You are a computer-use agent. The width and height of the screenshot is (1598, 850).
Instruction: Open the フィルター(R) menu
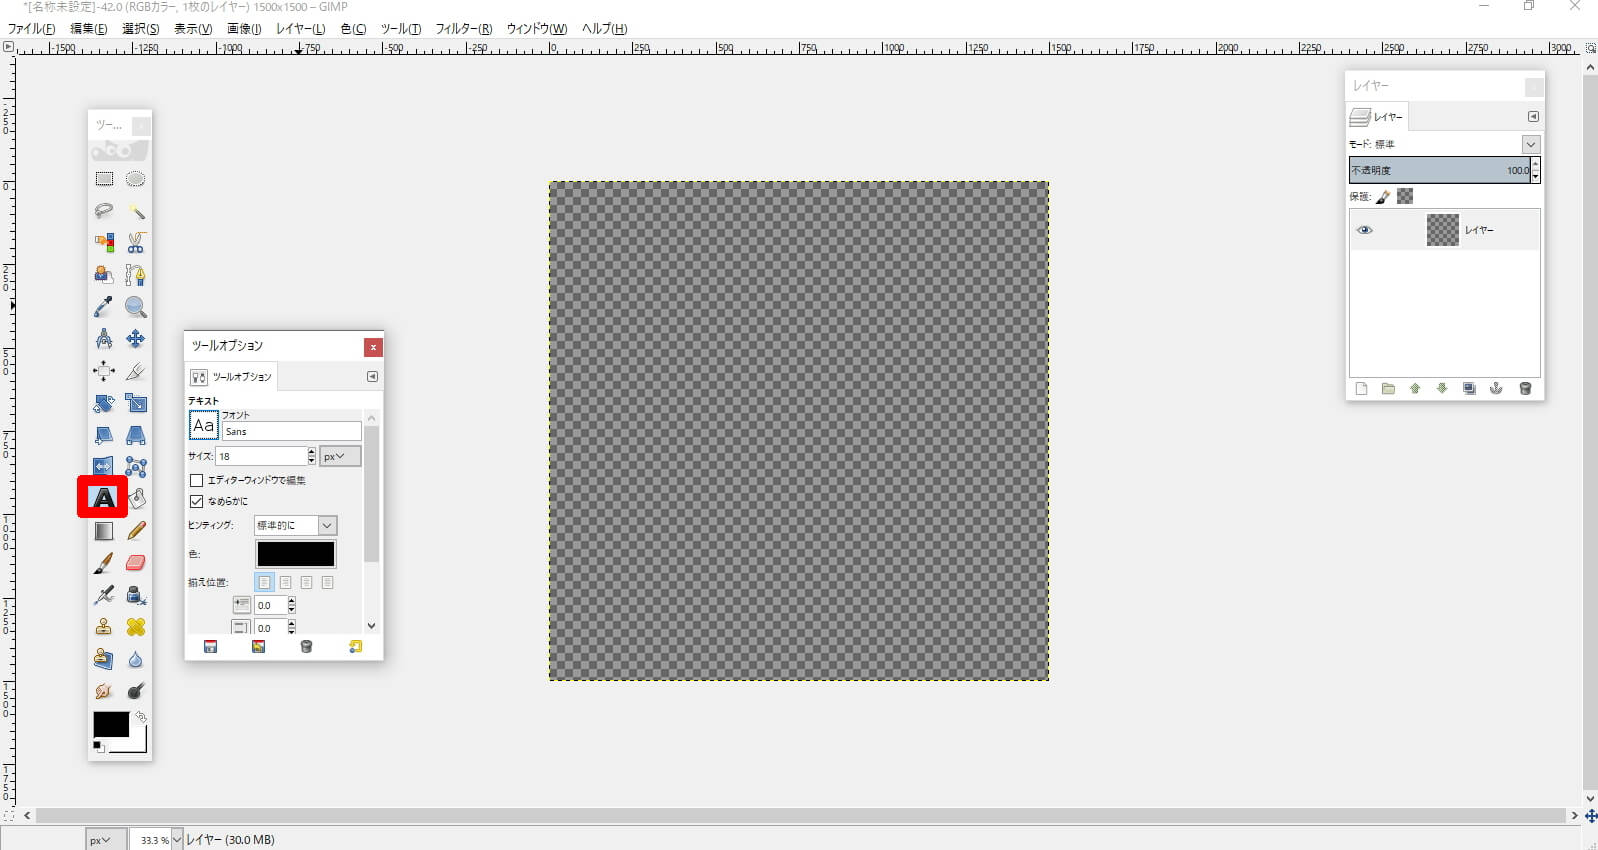point(463,29)
